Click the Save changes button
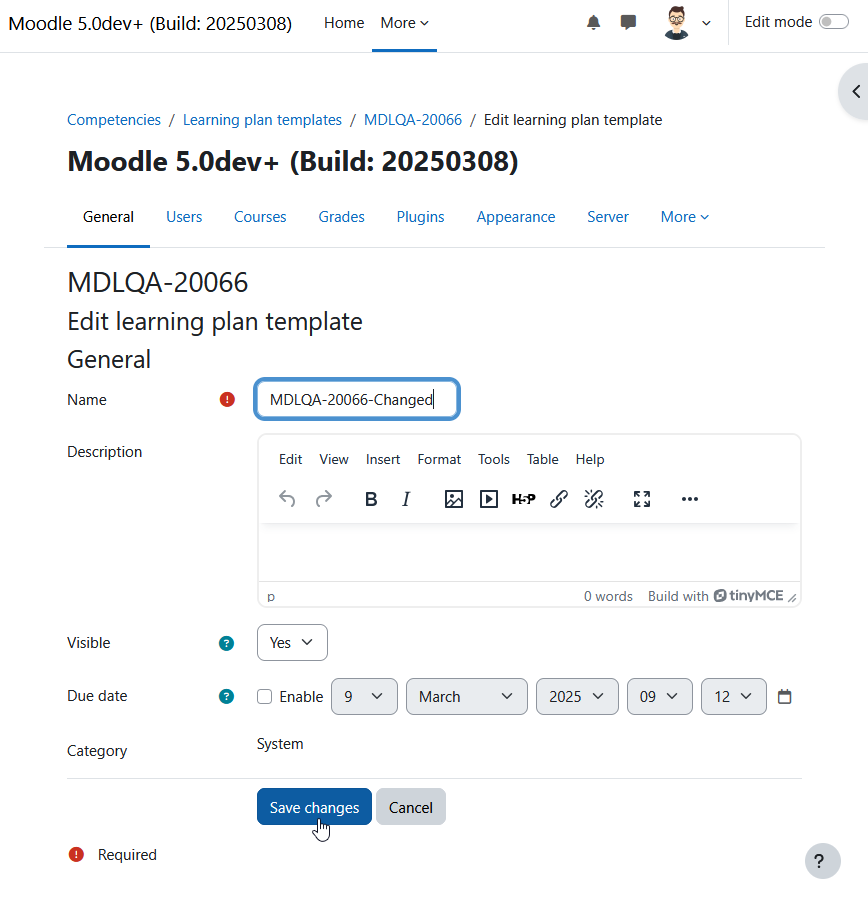Viewport: 868px width, 897px height. pos(314,807)
